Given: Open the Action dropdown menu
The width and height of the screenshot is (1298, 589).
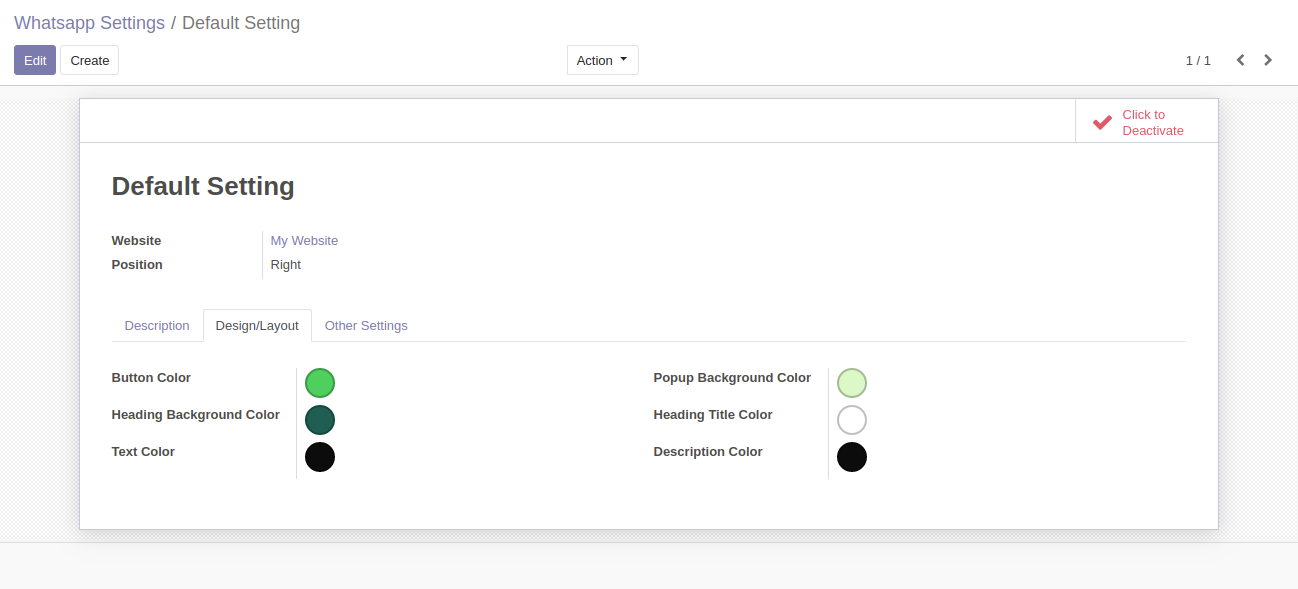Looking at the screenshot, I should point(602,60).
